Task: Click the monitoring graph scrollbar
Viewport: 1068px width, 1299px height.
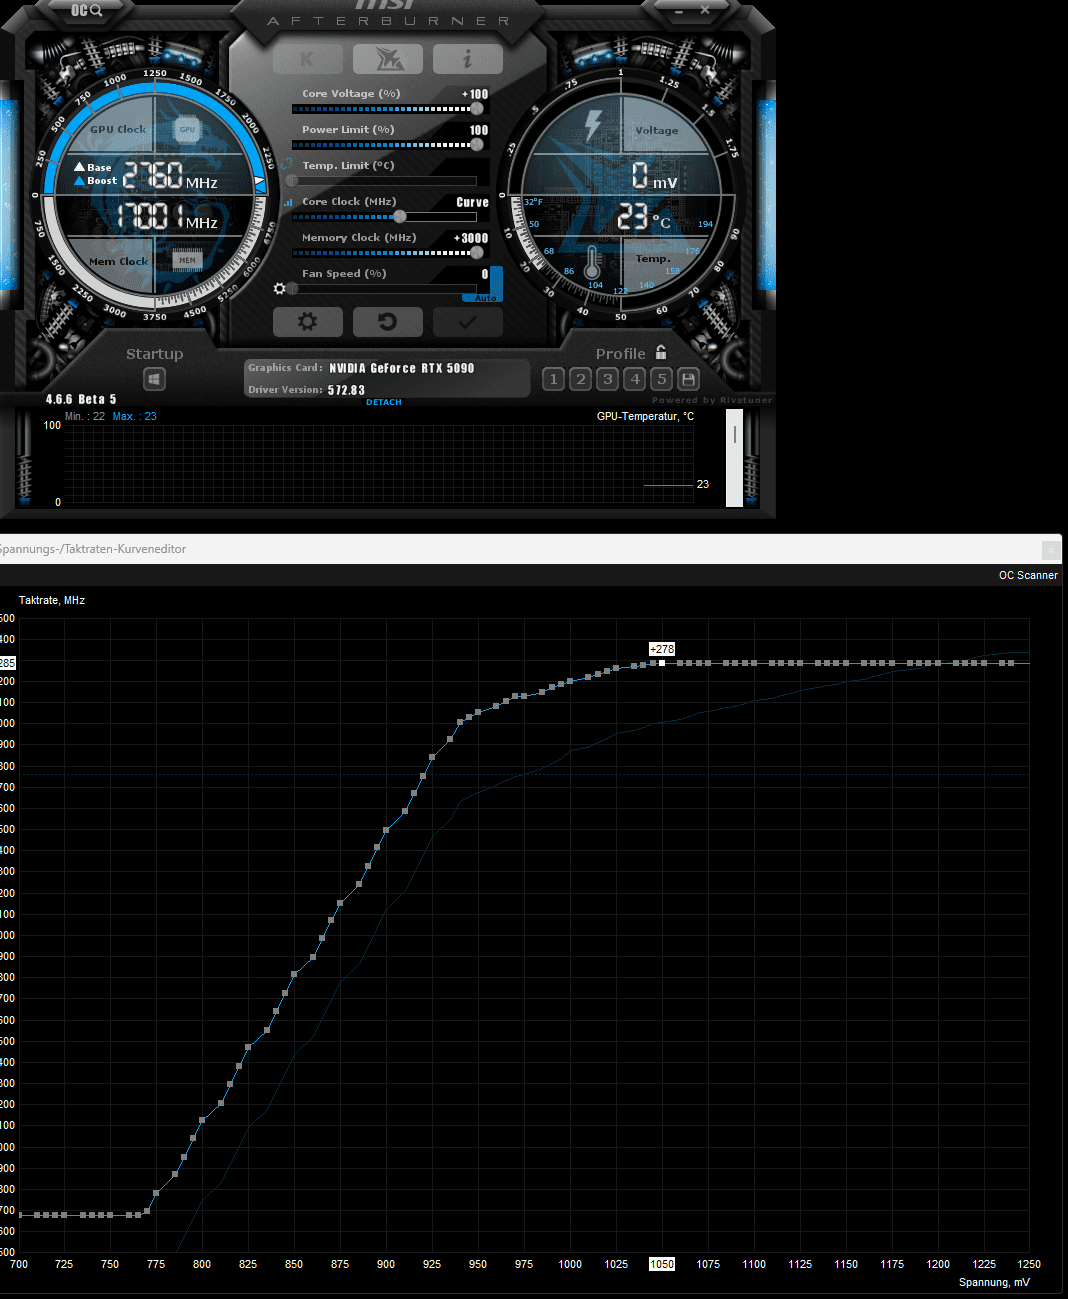Action: (735, 458)
